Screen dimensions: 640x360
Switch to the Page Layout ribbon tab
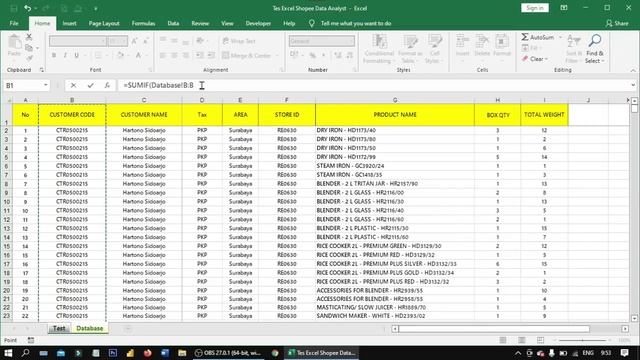[x=104, y=24]
